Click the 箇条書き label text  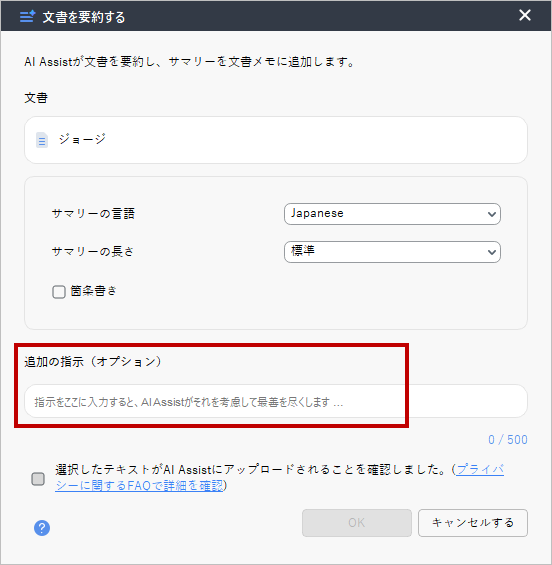click(93, 291)
